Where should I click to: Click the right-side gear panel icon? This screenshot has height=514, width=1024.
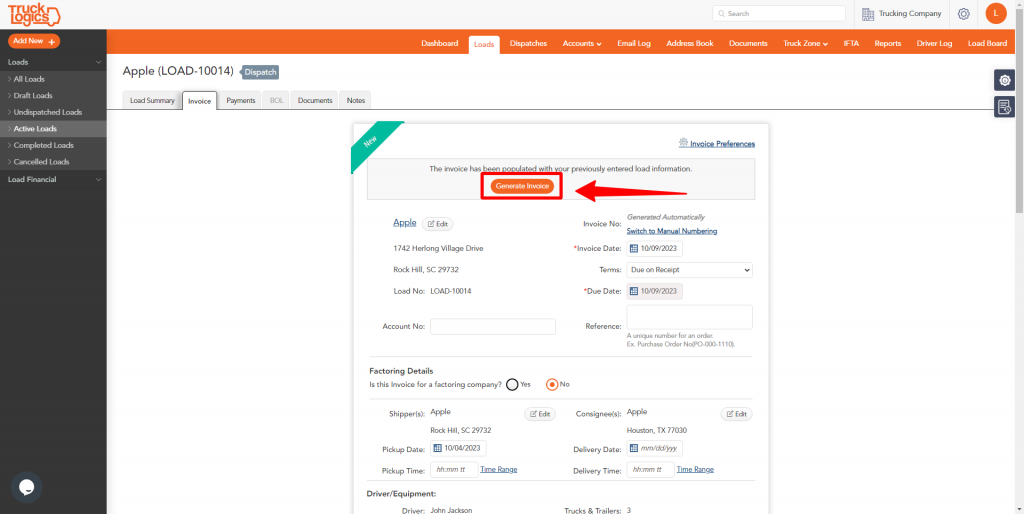[x=1004, y=80]
